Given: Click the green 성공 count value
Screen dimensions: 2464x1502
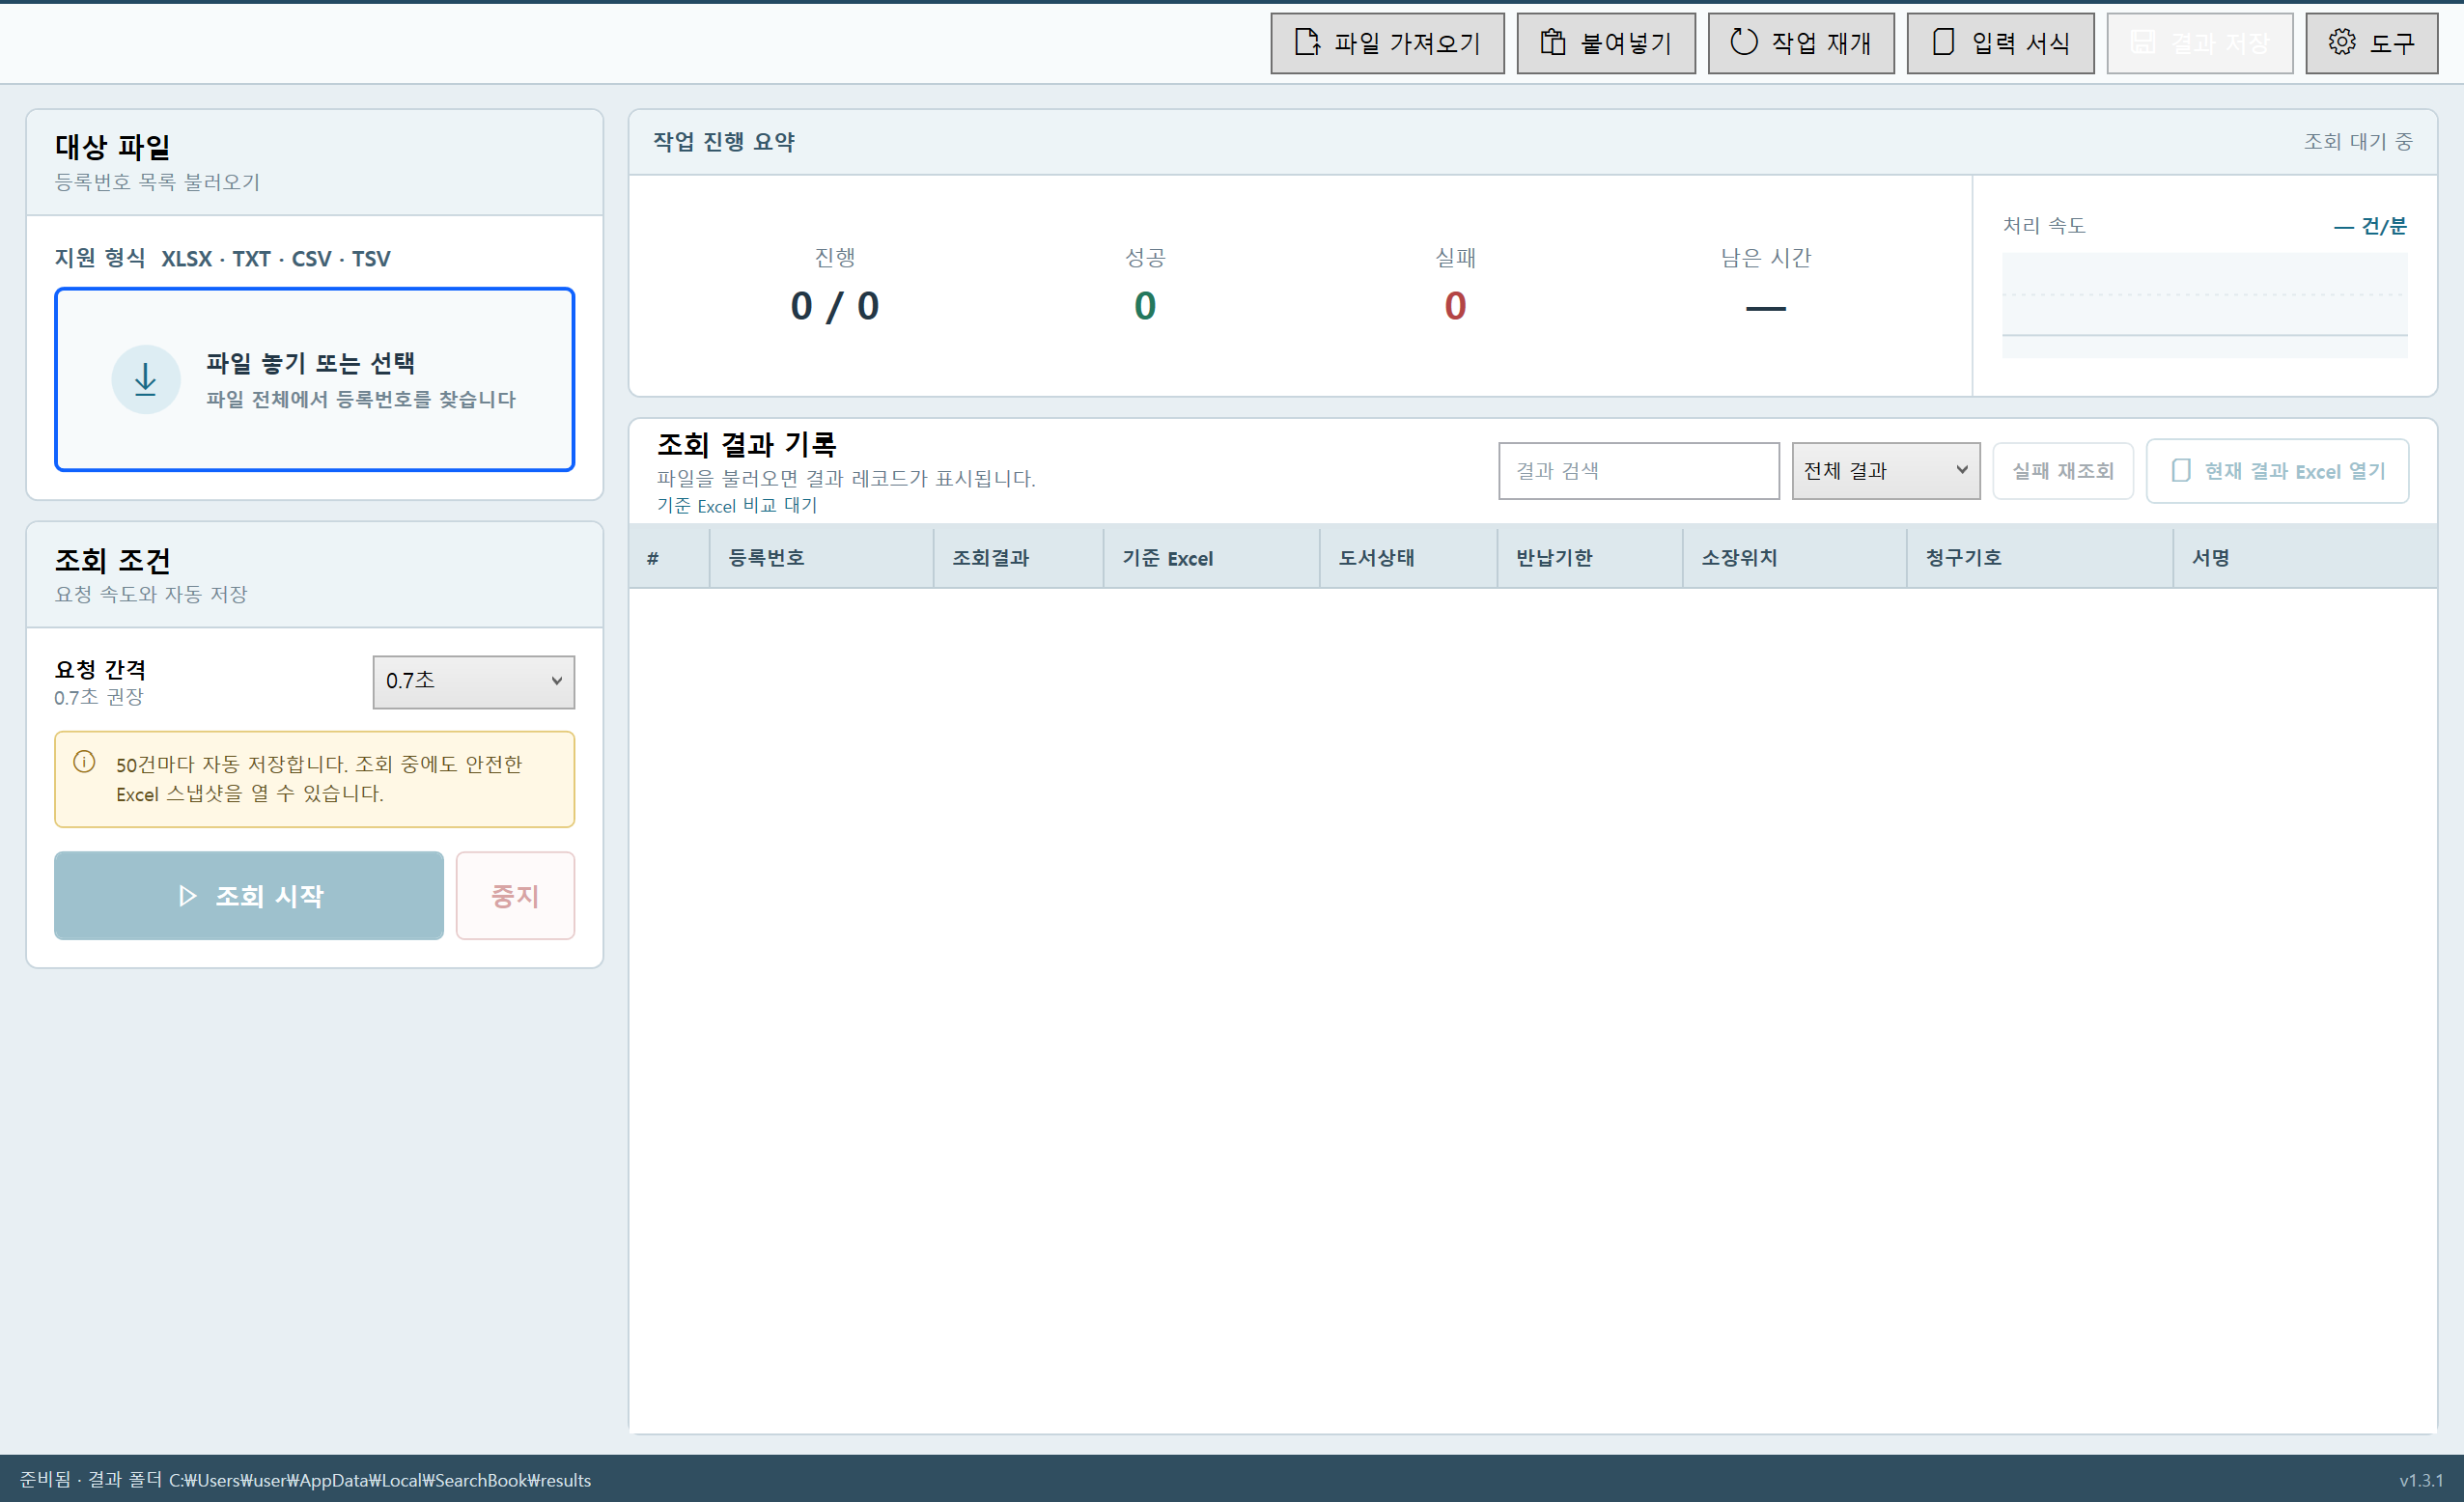Looking at the screenshot, I should [1145, 306].
